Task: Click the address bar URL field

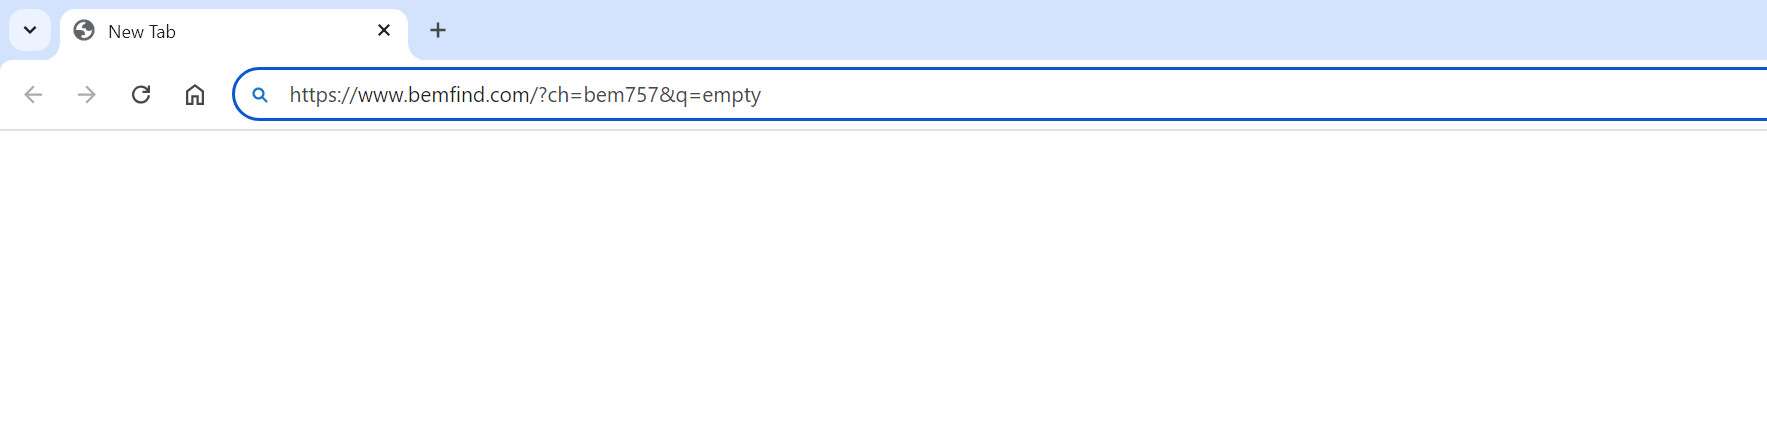Action: point(1000,95)
